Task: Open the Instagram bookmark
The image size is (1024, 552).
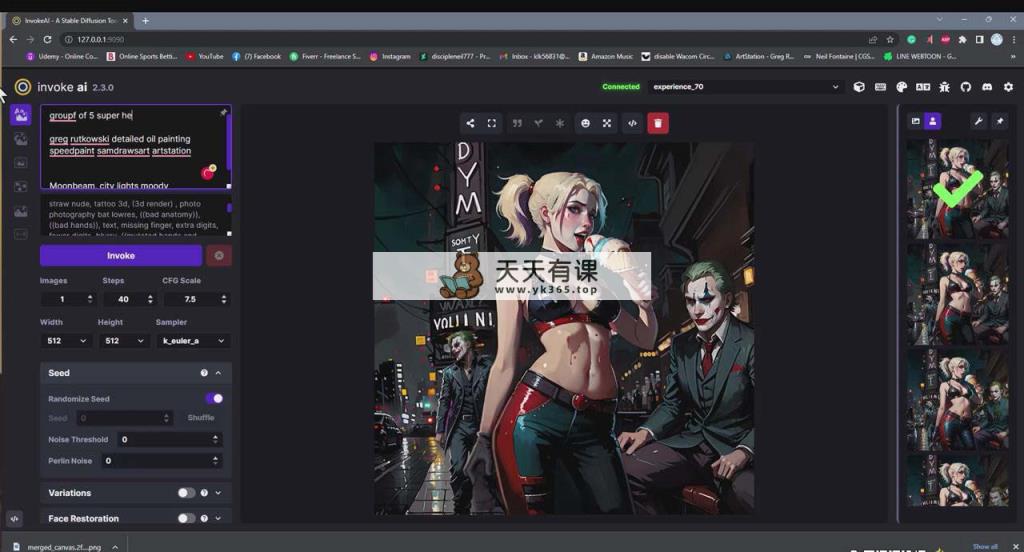Action: 390,57
